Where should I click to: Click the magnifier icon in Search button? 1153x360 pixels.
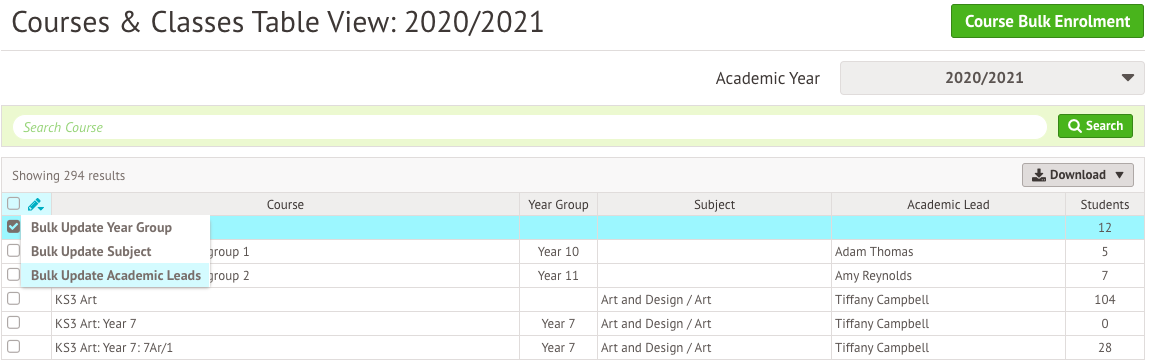click(1074, 126)
